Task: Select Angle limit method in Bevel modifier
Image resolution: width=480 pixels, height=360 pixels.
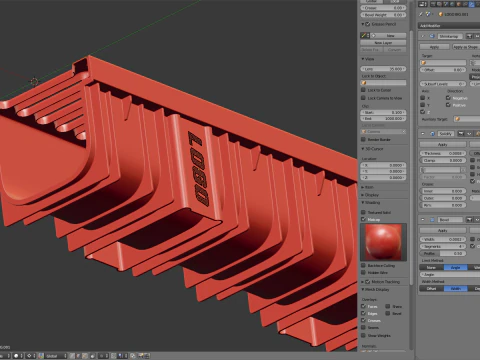Action: pos(455,267)
